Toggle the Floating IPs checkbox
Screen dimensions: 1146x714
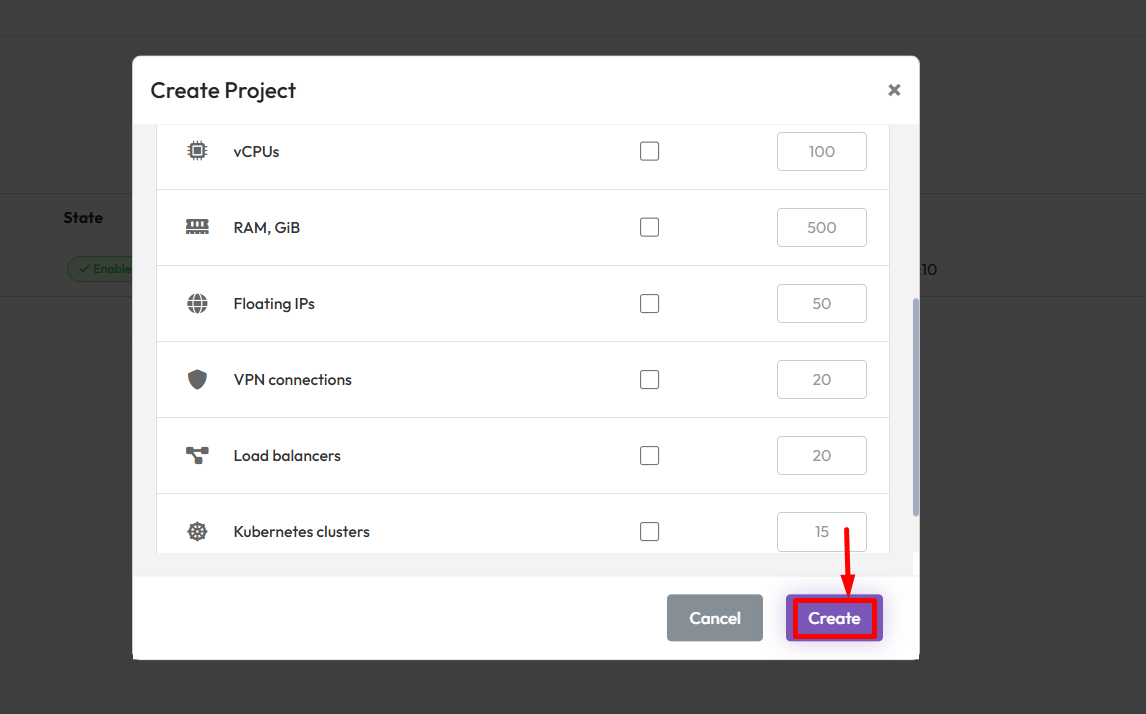pyautogui.click(x=650, y=303)
